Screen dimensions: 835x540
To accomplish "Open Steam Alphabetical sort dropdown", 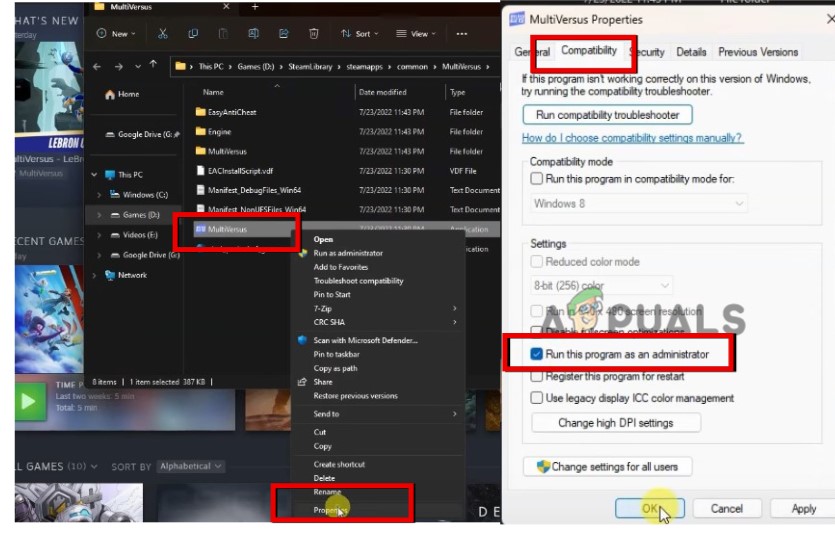I will [191, 467].
